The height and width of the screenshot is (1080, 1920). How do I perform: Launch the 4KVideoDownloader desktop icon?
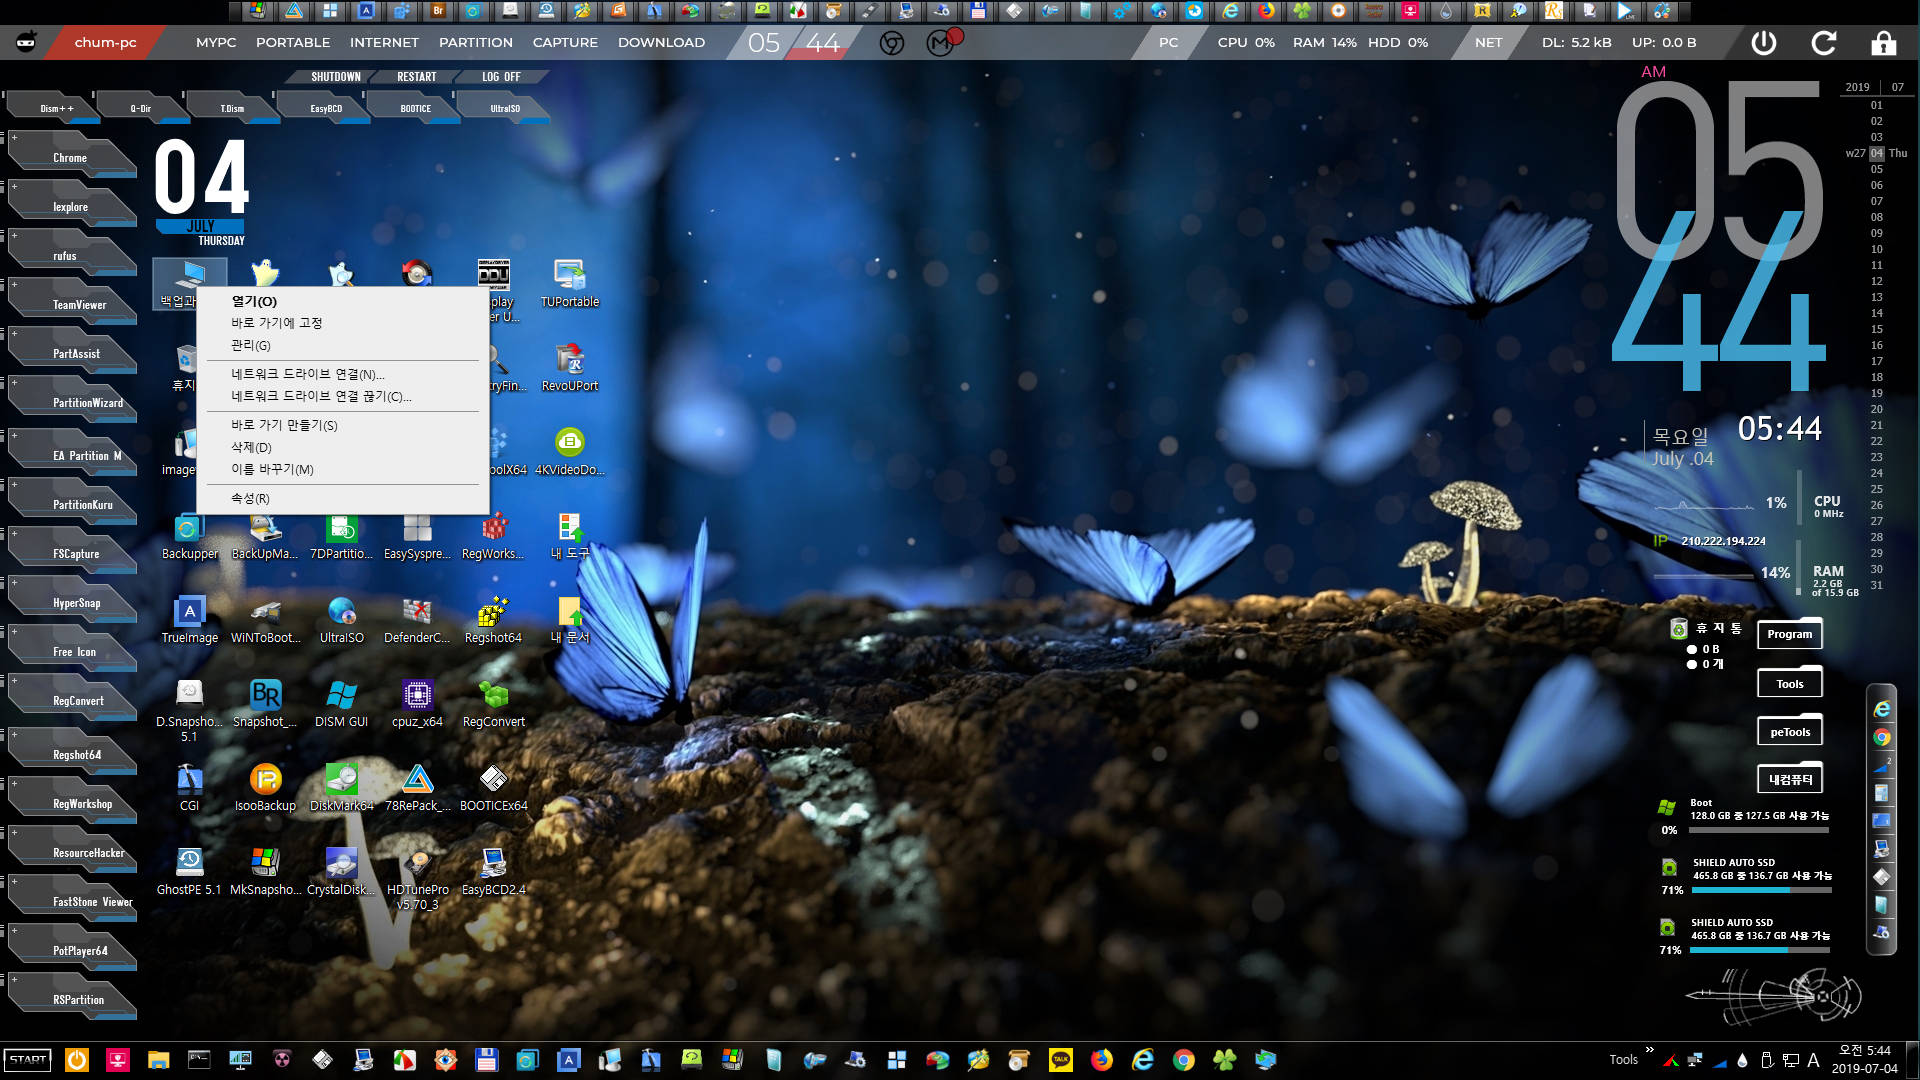click(570, 451)
